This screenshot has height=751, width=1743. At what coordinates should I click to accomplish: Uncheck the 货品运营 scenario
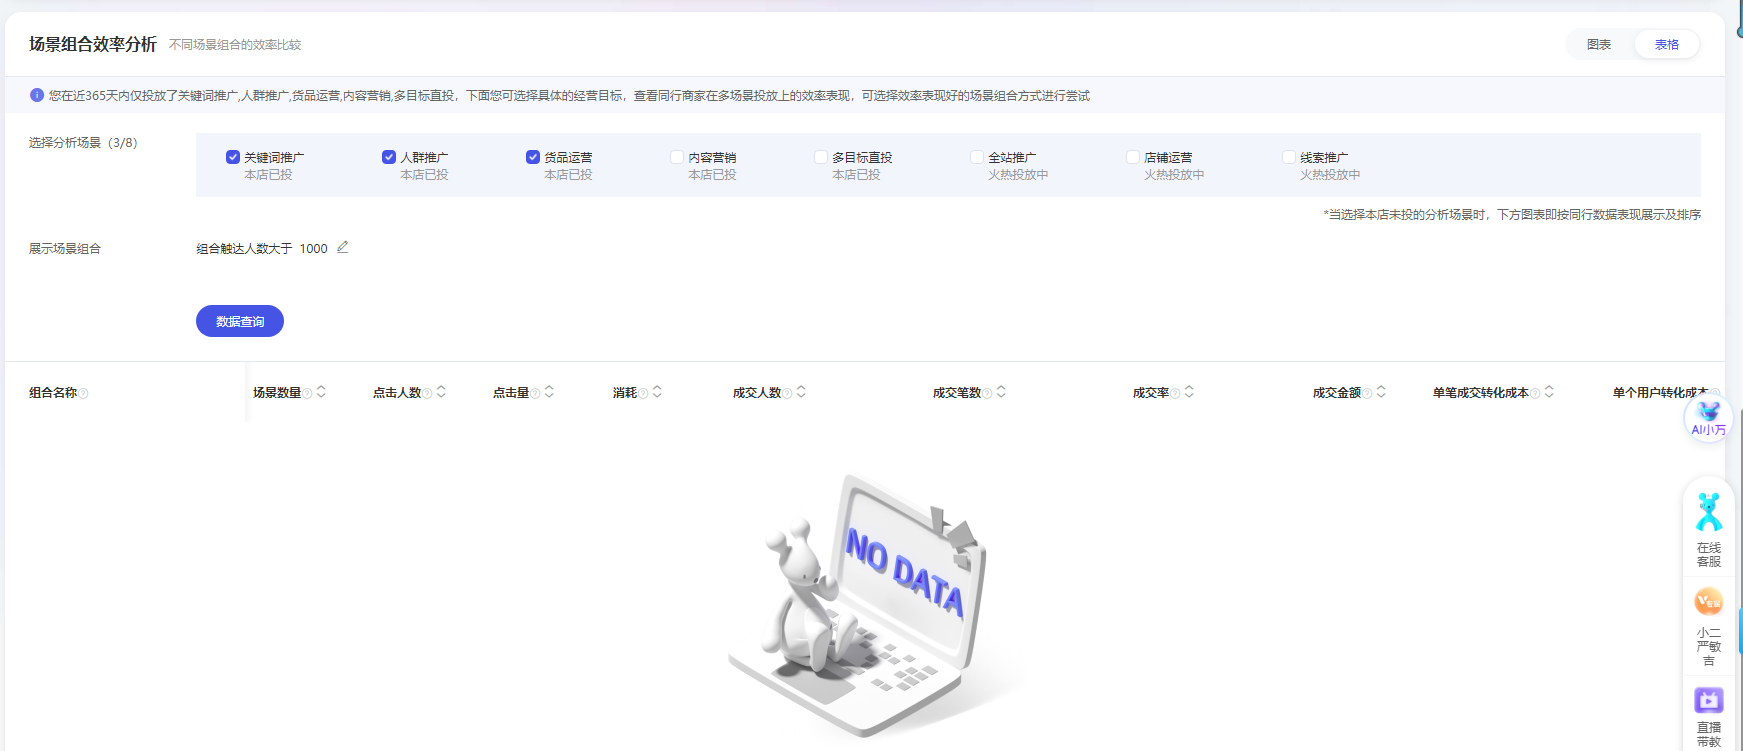(x=533, y=157)
